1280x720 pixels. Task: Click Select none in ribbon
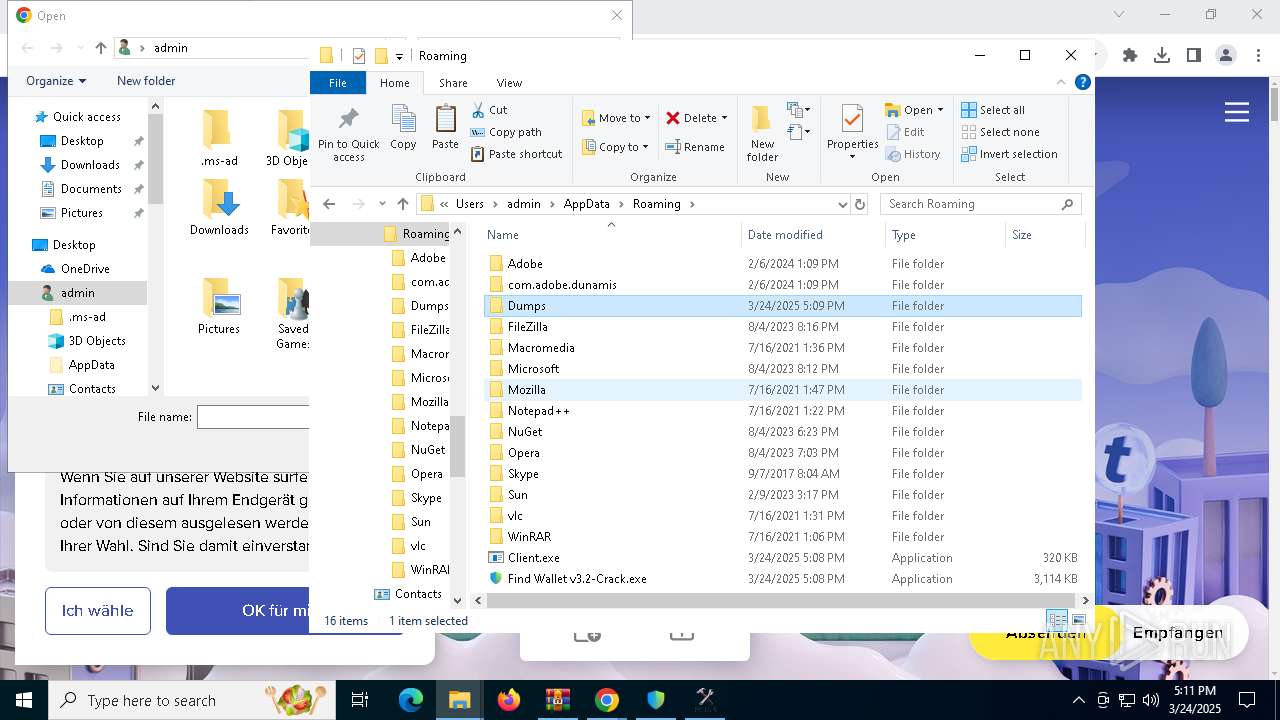[1000, 132]
